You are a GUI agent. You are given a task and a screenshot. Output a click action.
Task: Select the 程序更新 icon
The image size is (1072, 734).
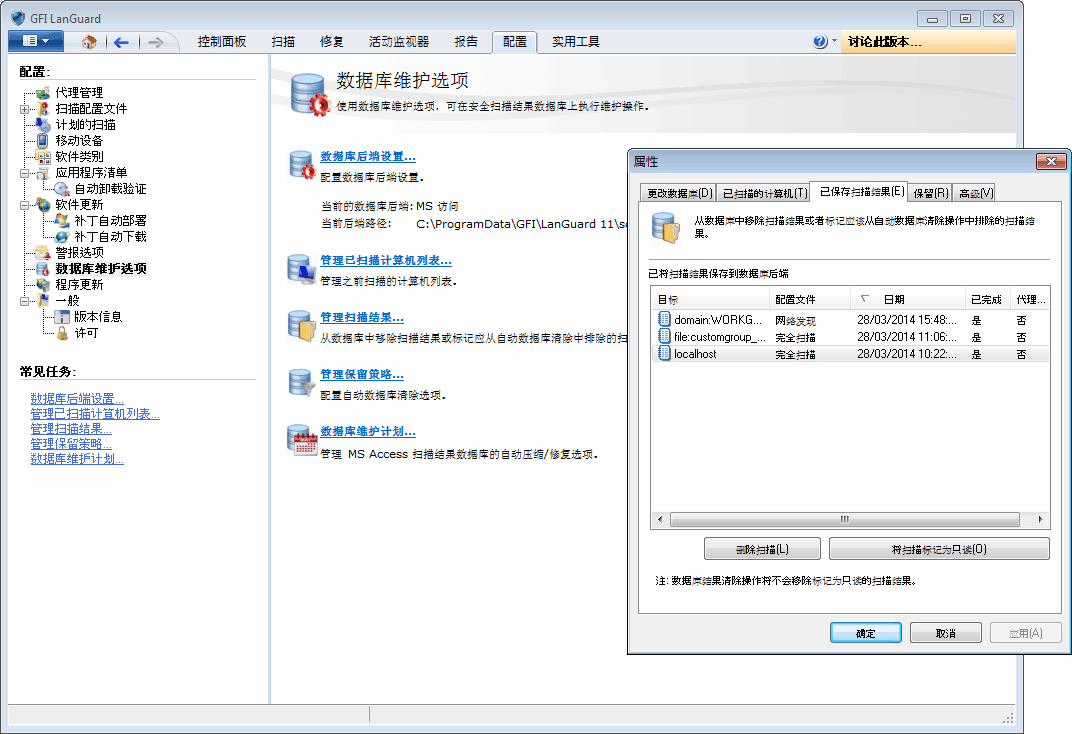tap(43, 285)
